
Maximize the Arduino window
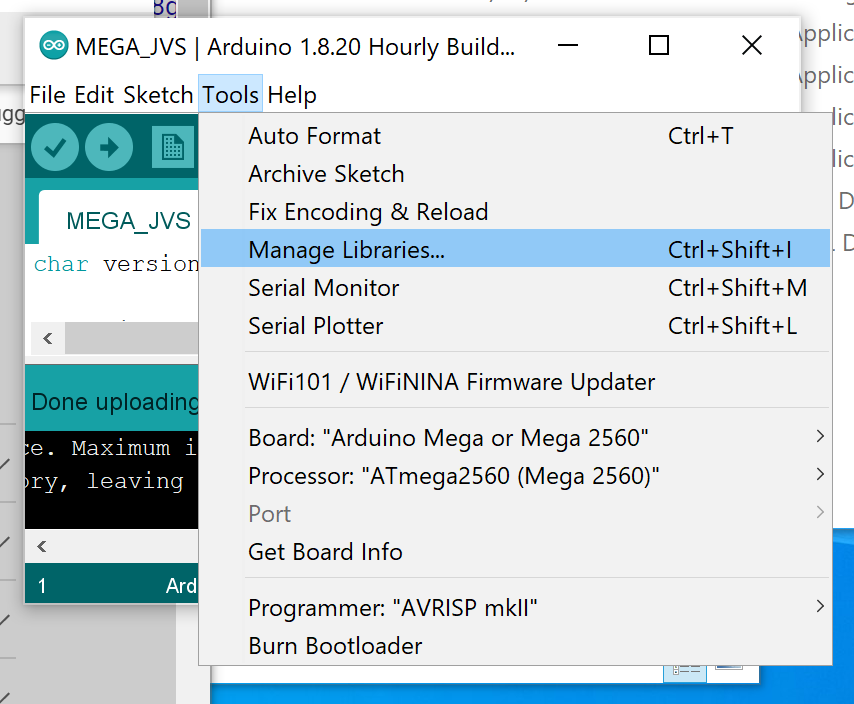(658, 45)
